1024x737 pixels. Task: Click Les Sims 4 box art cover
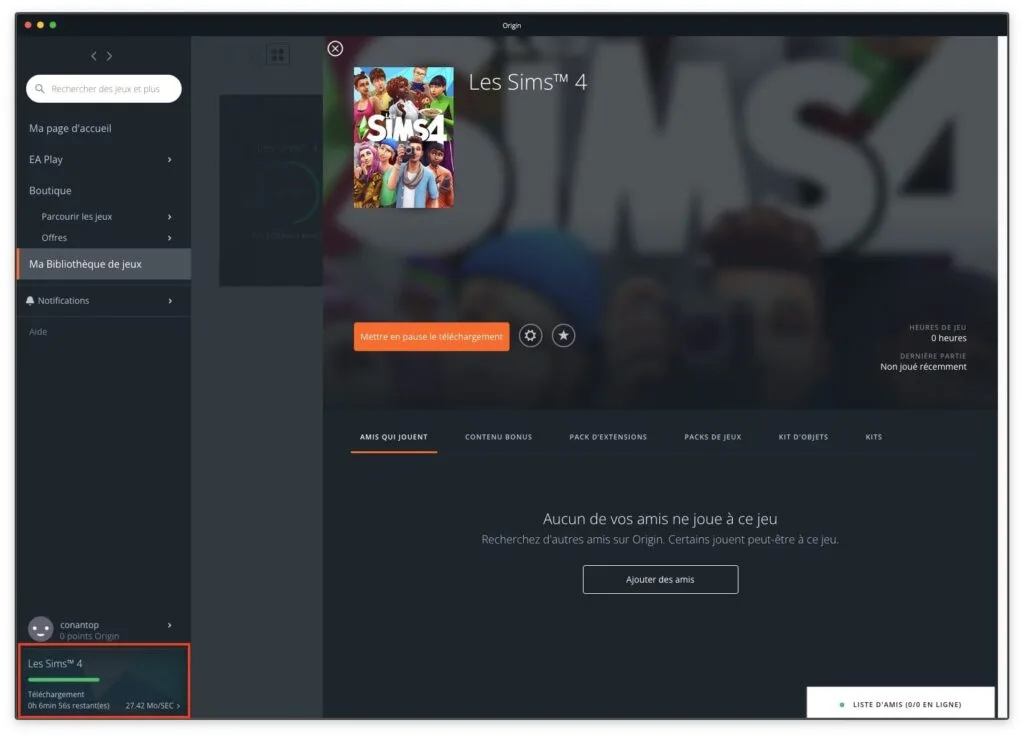tap(404, 137)
